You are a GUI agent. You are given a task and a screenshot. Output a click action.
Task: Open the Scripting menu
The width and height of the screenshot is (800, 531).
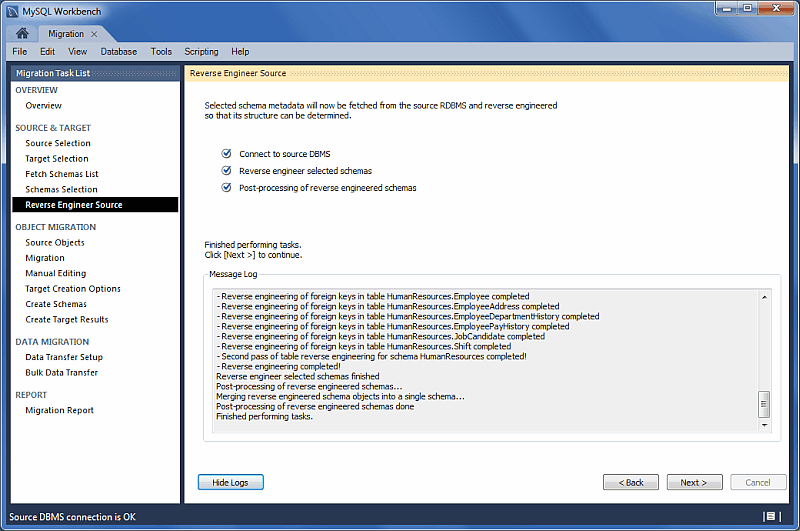click(201, 51)
